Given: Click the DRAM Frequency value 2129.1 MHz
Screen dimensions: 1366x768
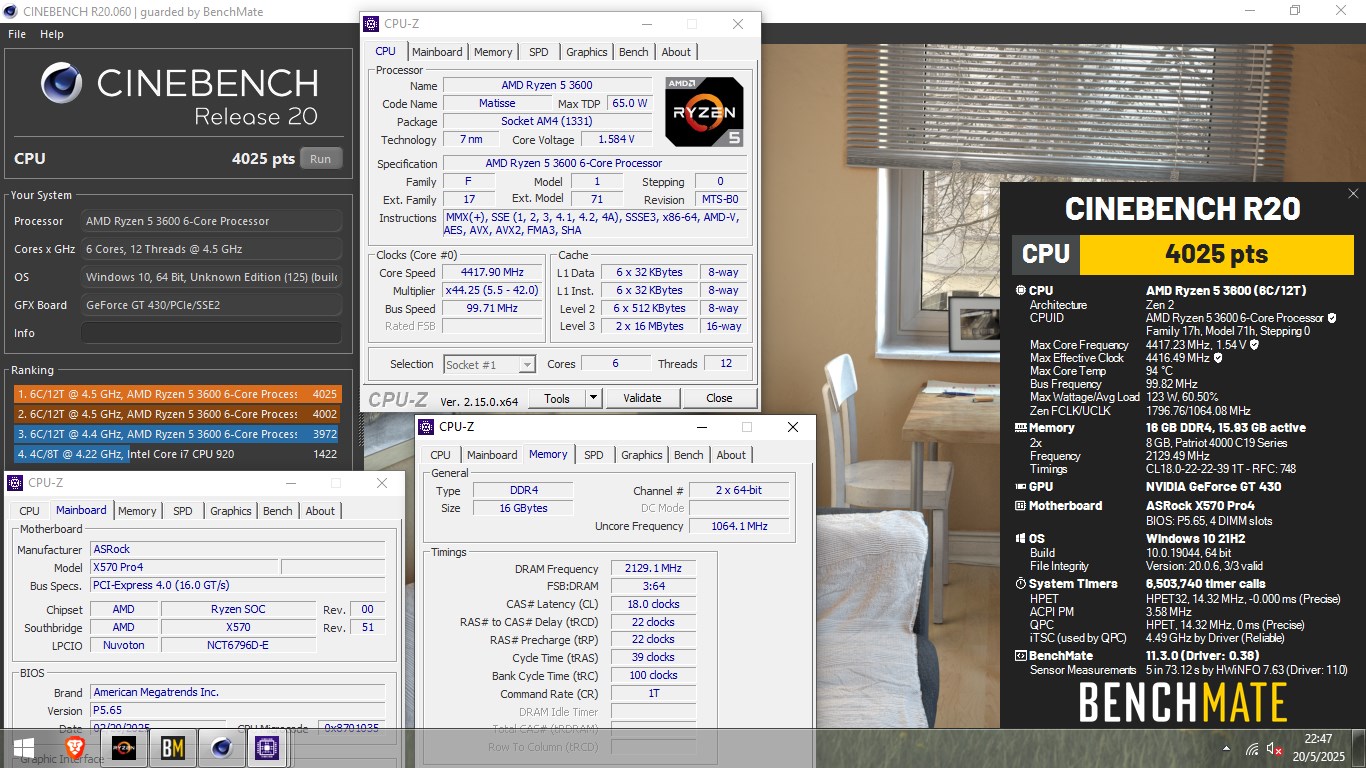Looking at the screenshot, I should [x=653, y=569].
